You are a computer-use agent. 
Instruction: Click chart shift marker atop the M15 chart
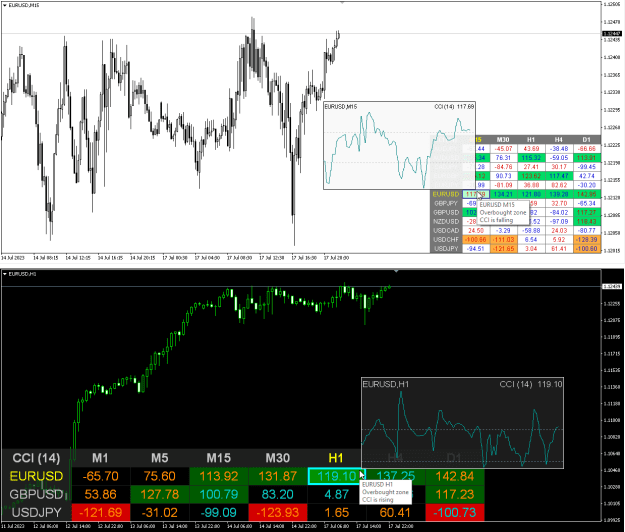(342, 2)
